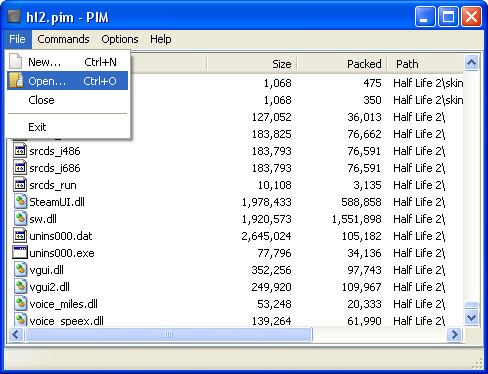
Task: Close the PIM window
Action: (x=471, y=16)
